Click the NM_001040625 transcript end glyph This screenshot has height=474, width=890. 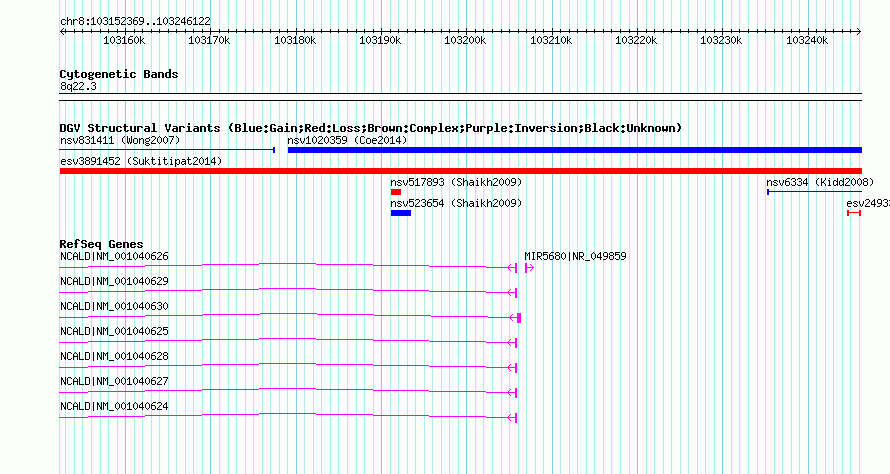tap(513, 342)
